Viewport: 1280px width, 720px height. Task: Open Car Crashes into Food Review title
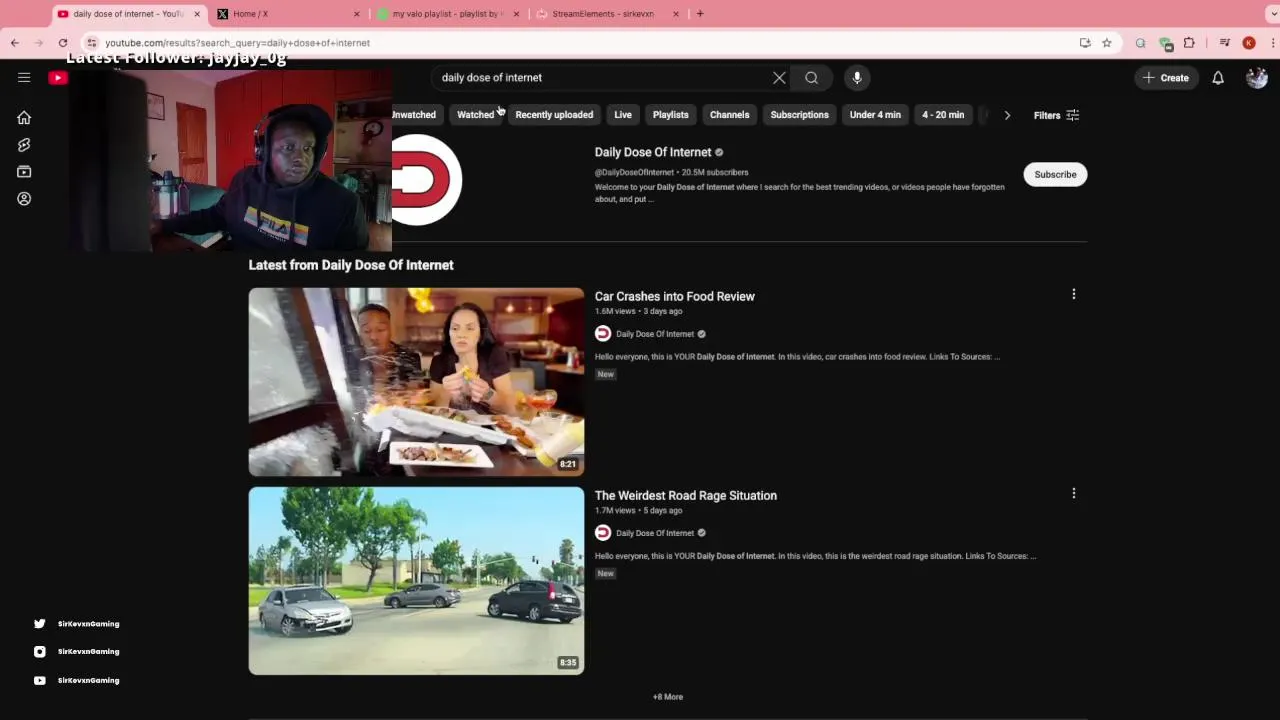click(x=675, y=296)
